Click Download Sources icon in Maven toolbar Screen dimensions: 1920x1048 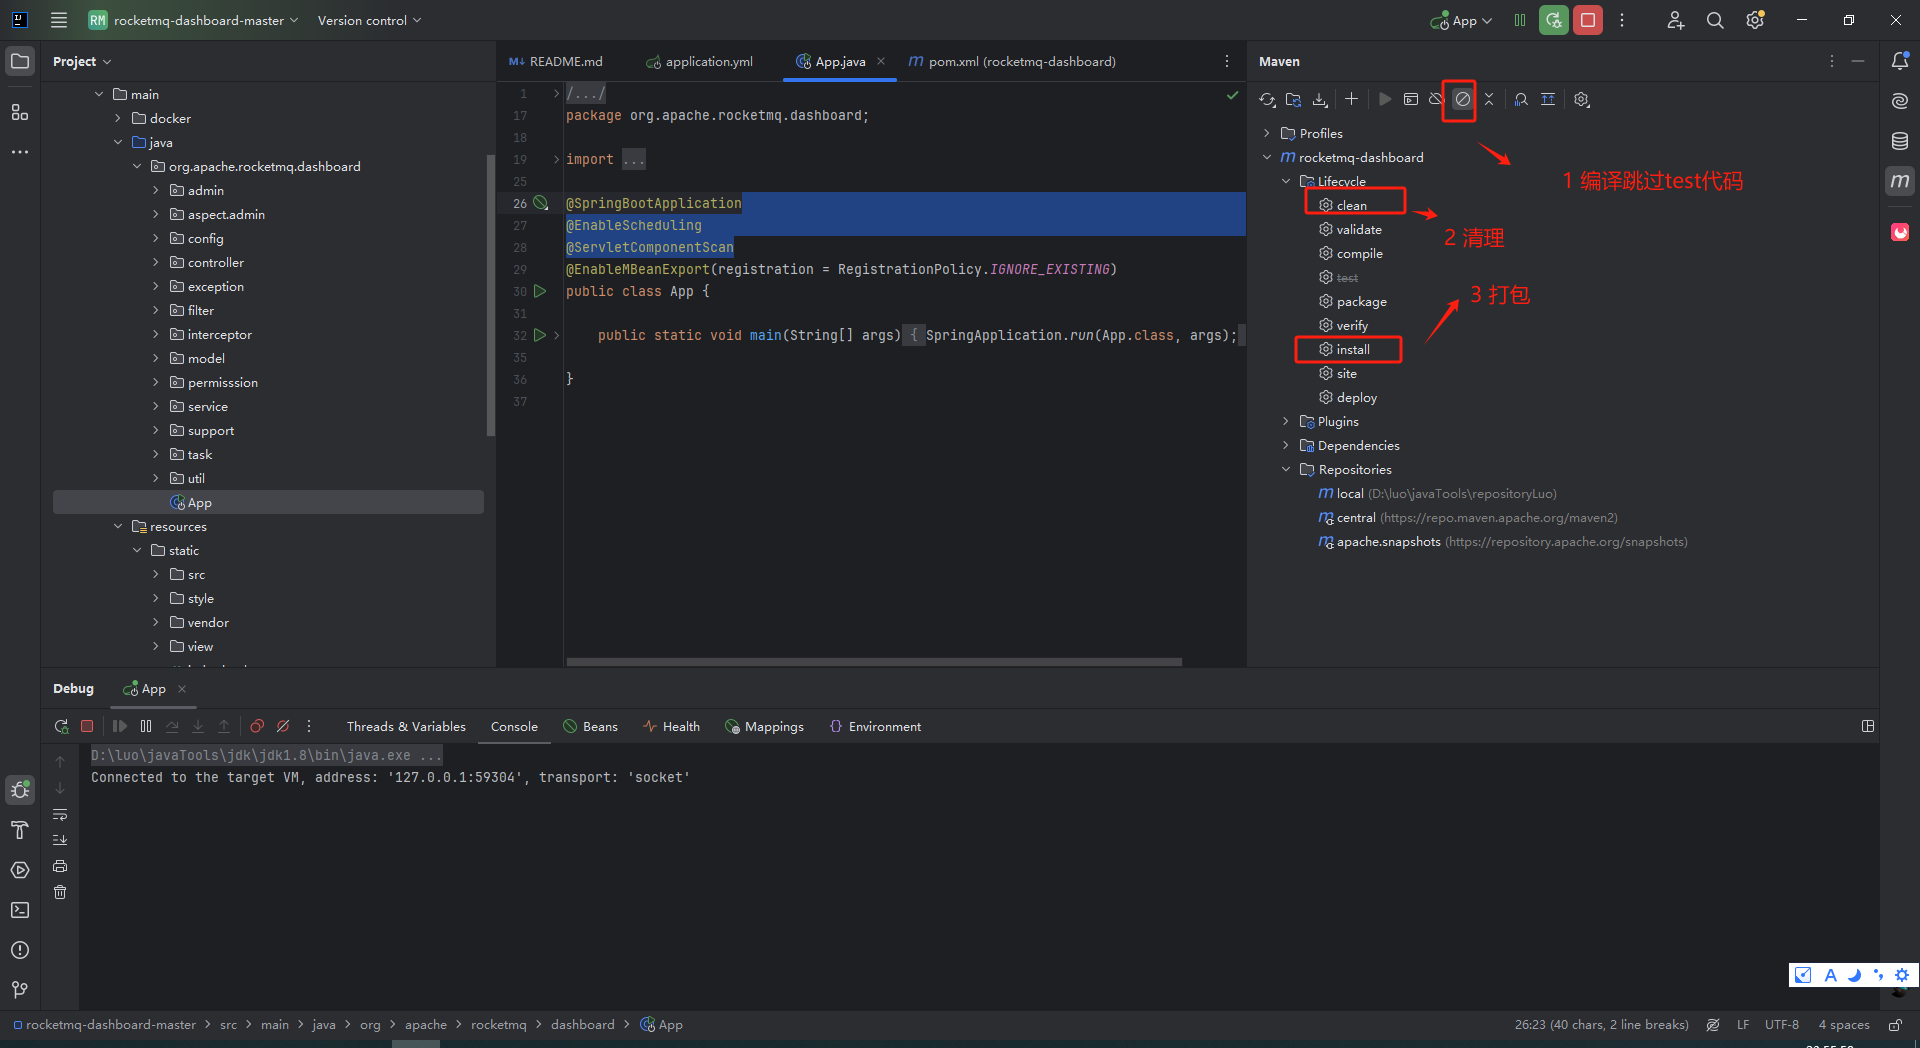pos(1320,99)
